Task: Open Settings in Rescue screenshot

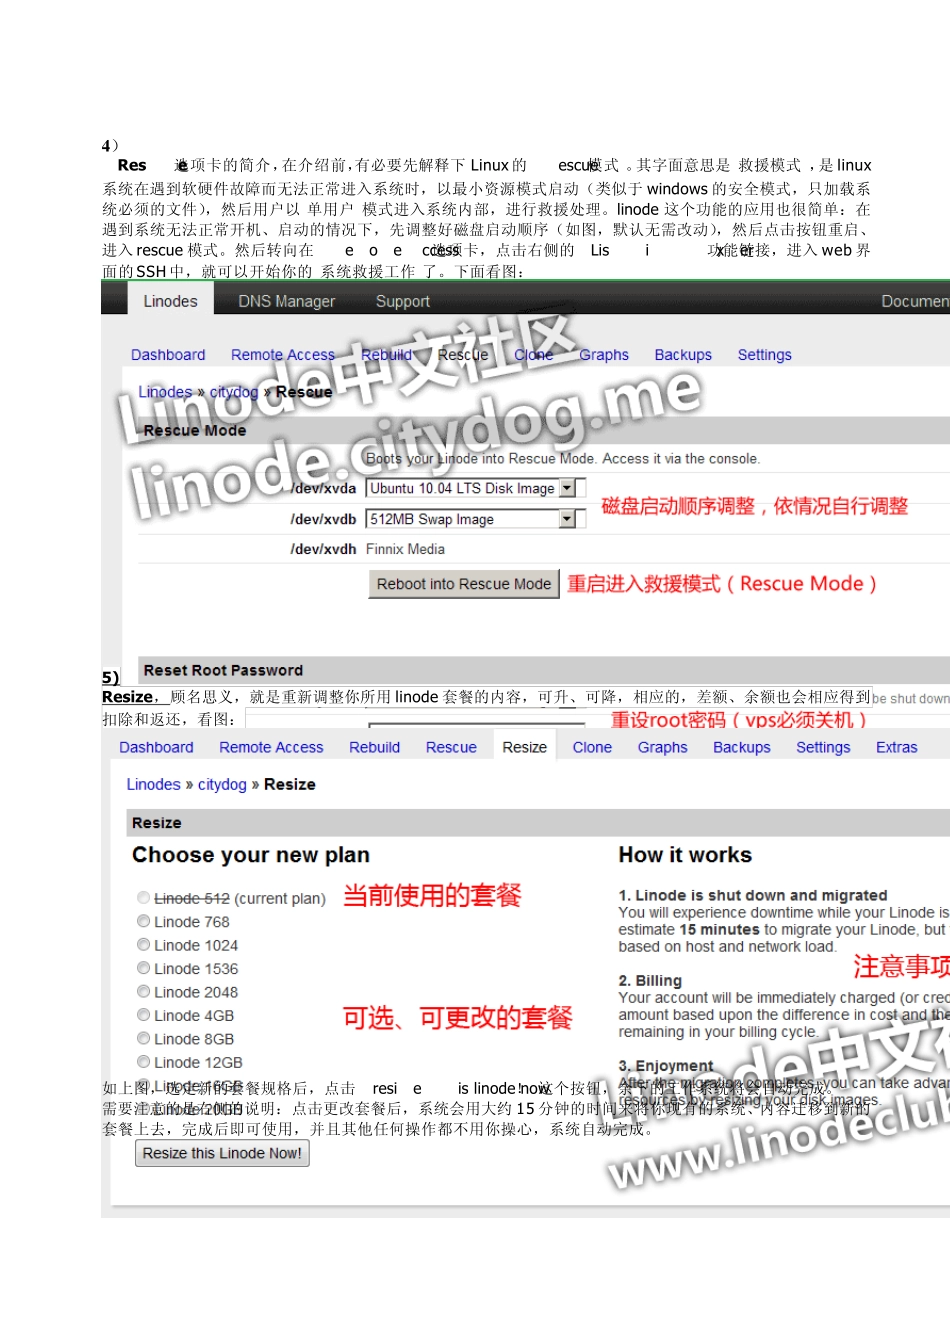Action: [764, 355]
